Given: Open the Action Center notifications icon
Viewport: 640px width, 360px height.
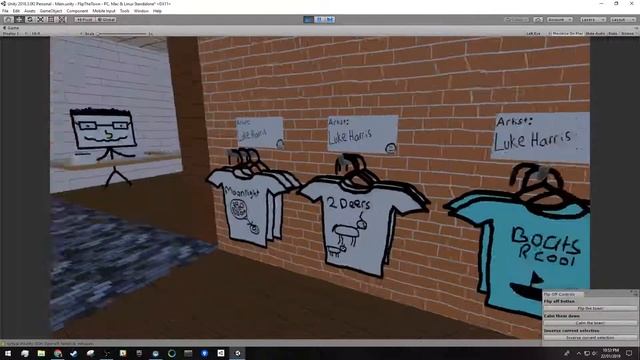Looking at the screenshot, I should click(x=629, y=353).
